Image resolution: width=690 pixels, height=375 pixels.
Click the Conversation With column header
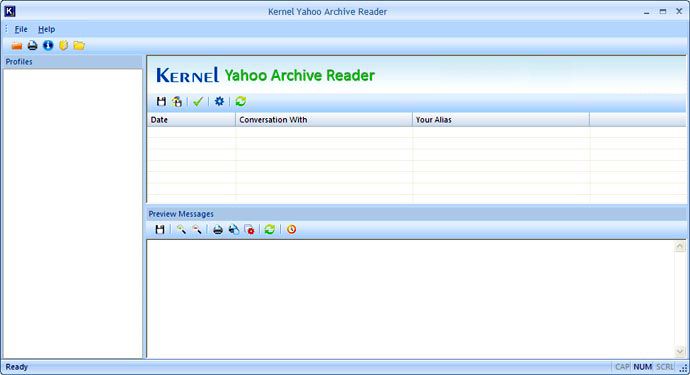point(324,120)
